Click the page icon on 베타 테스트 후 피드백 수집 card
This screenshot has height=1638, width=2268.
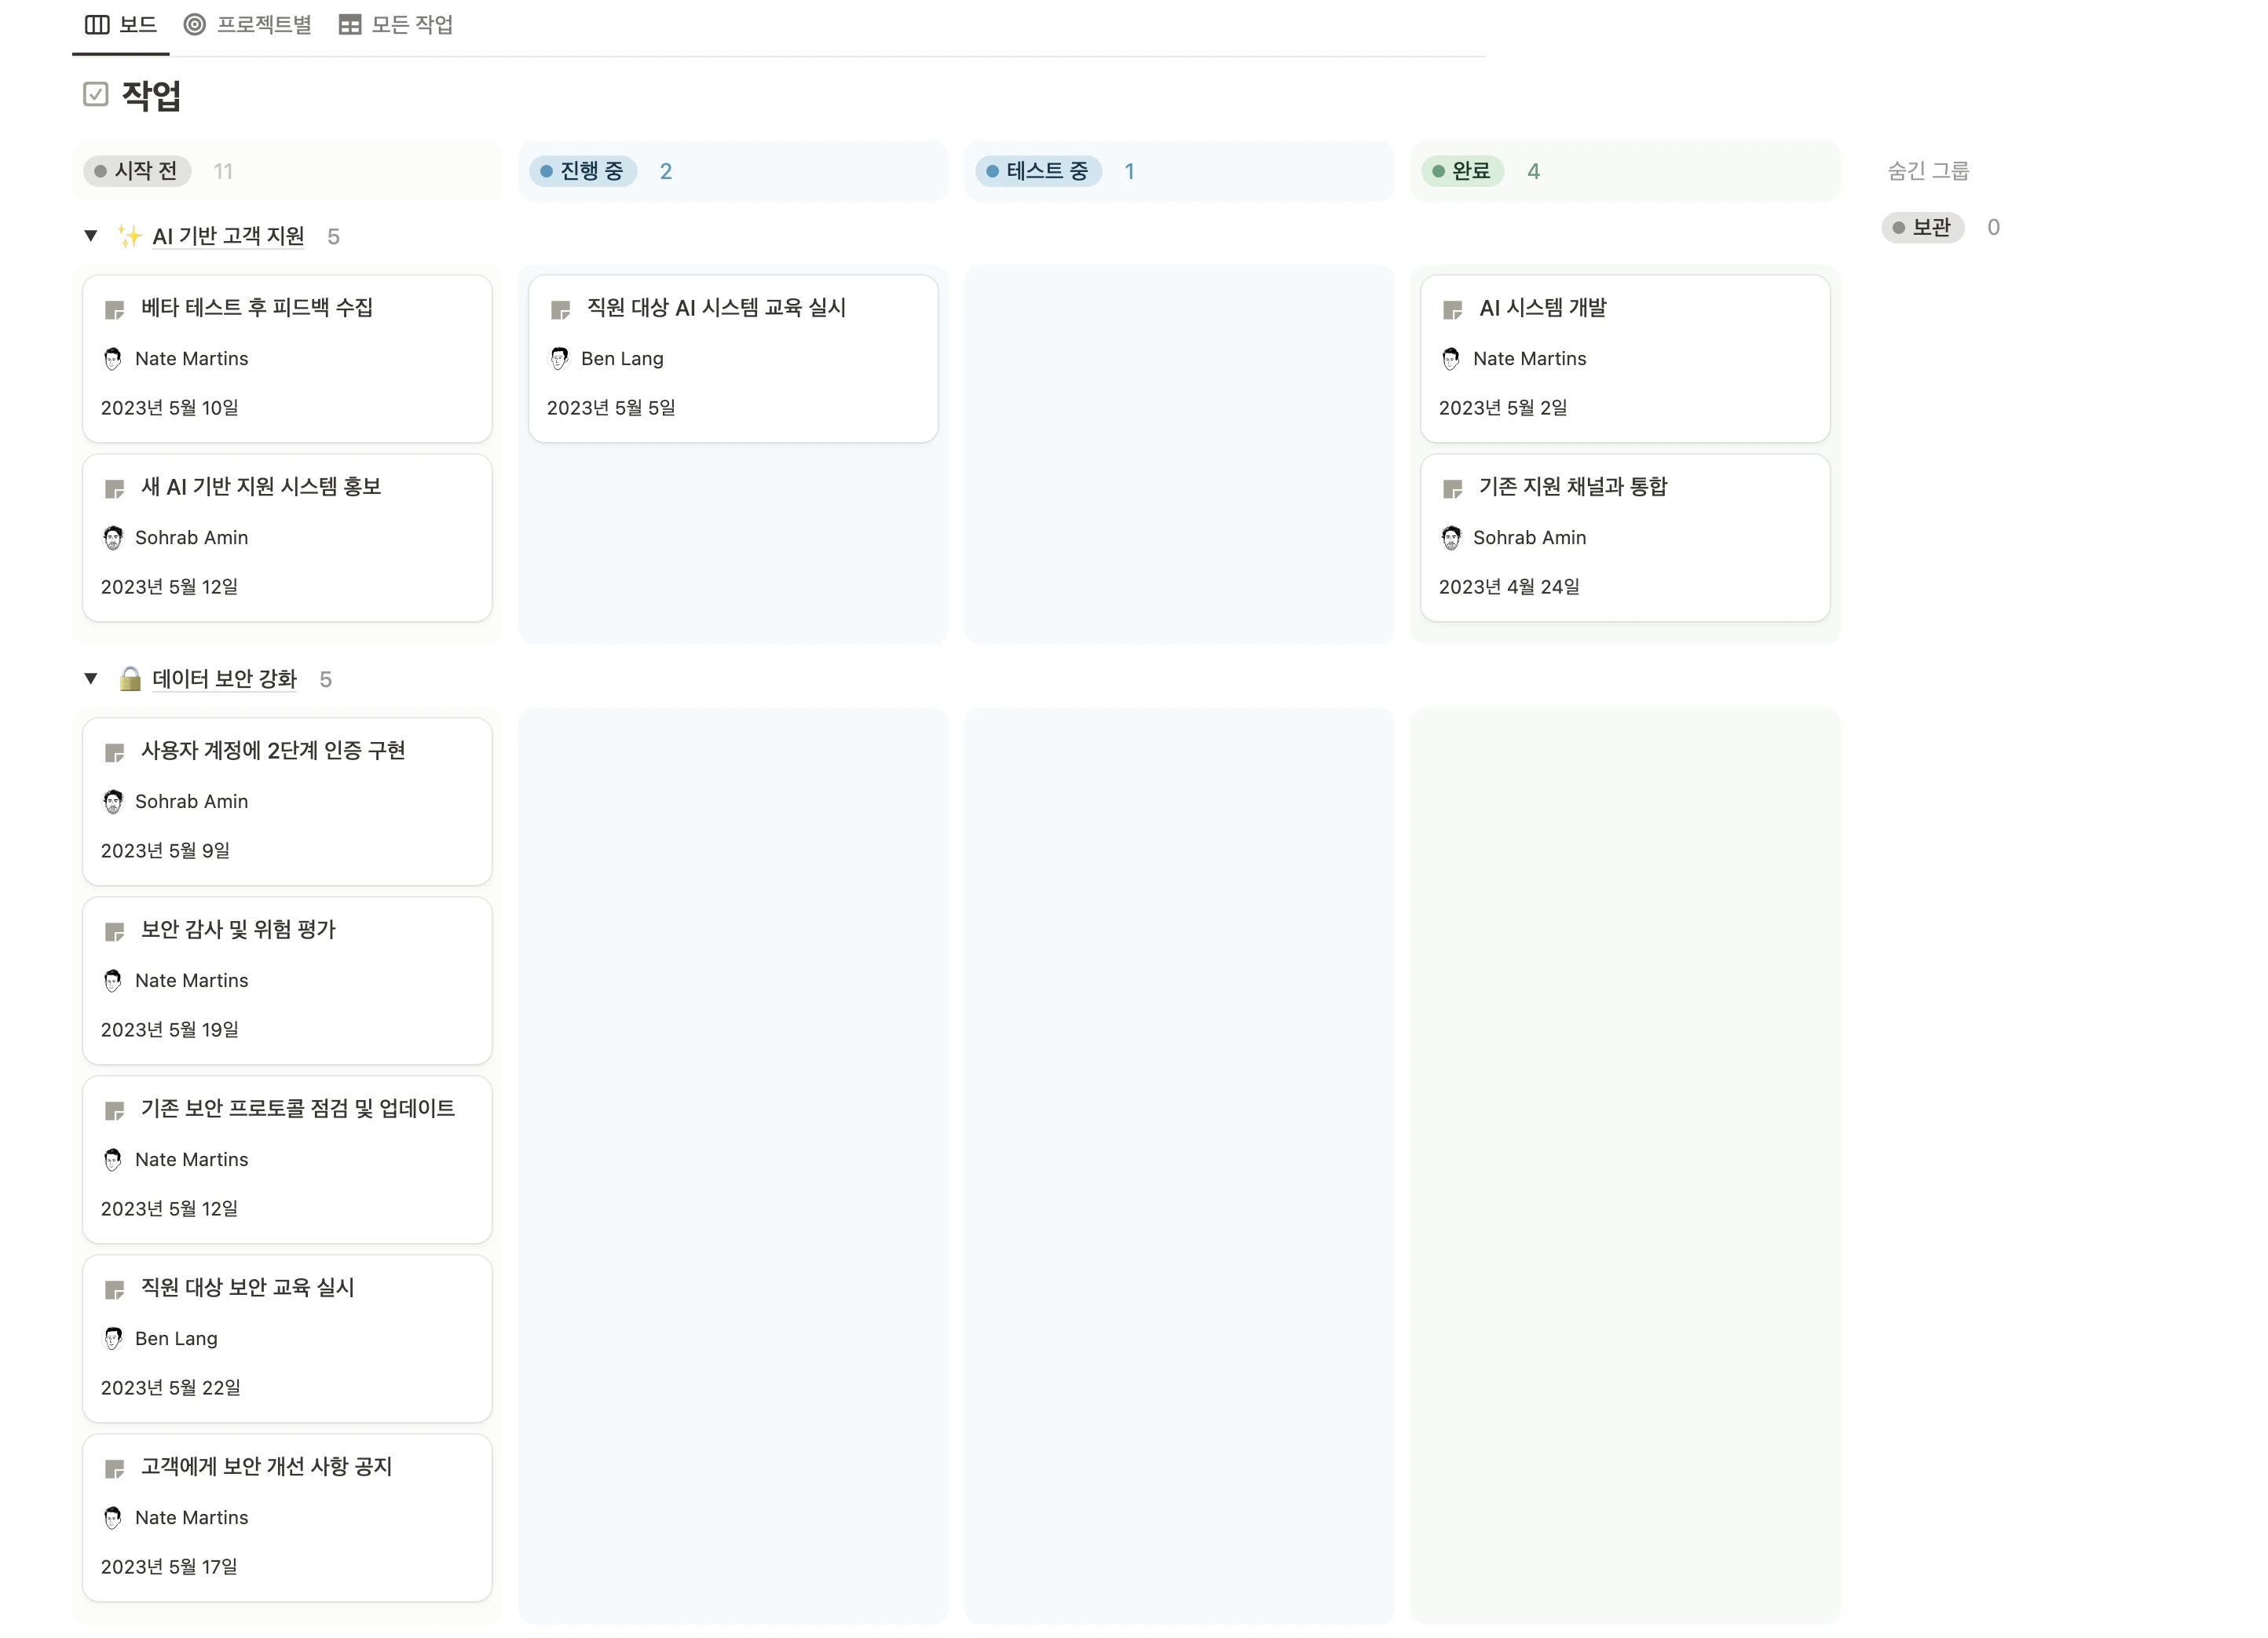coord(114,310)
